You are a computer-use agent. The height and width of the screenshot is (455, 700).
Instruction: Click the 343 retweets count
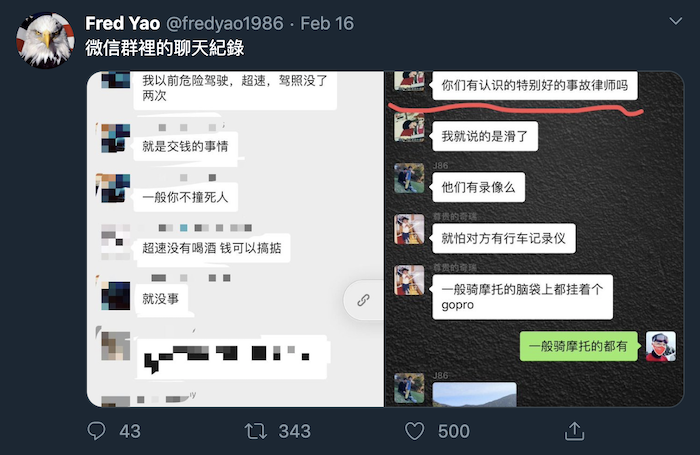pos(295,431)
